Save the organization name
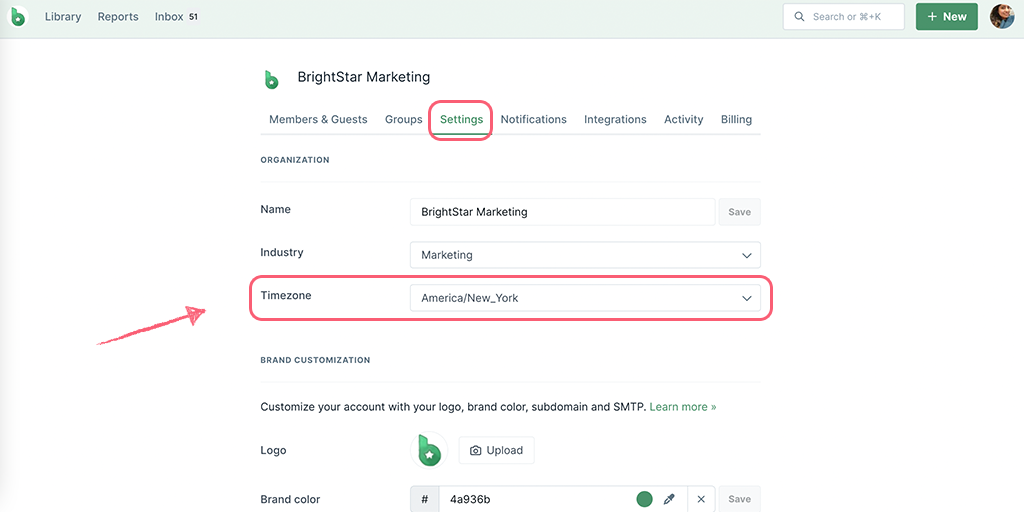 (739, 212)
